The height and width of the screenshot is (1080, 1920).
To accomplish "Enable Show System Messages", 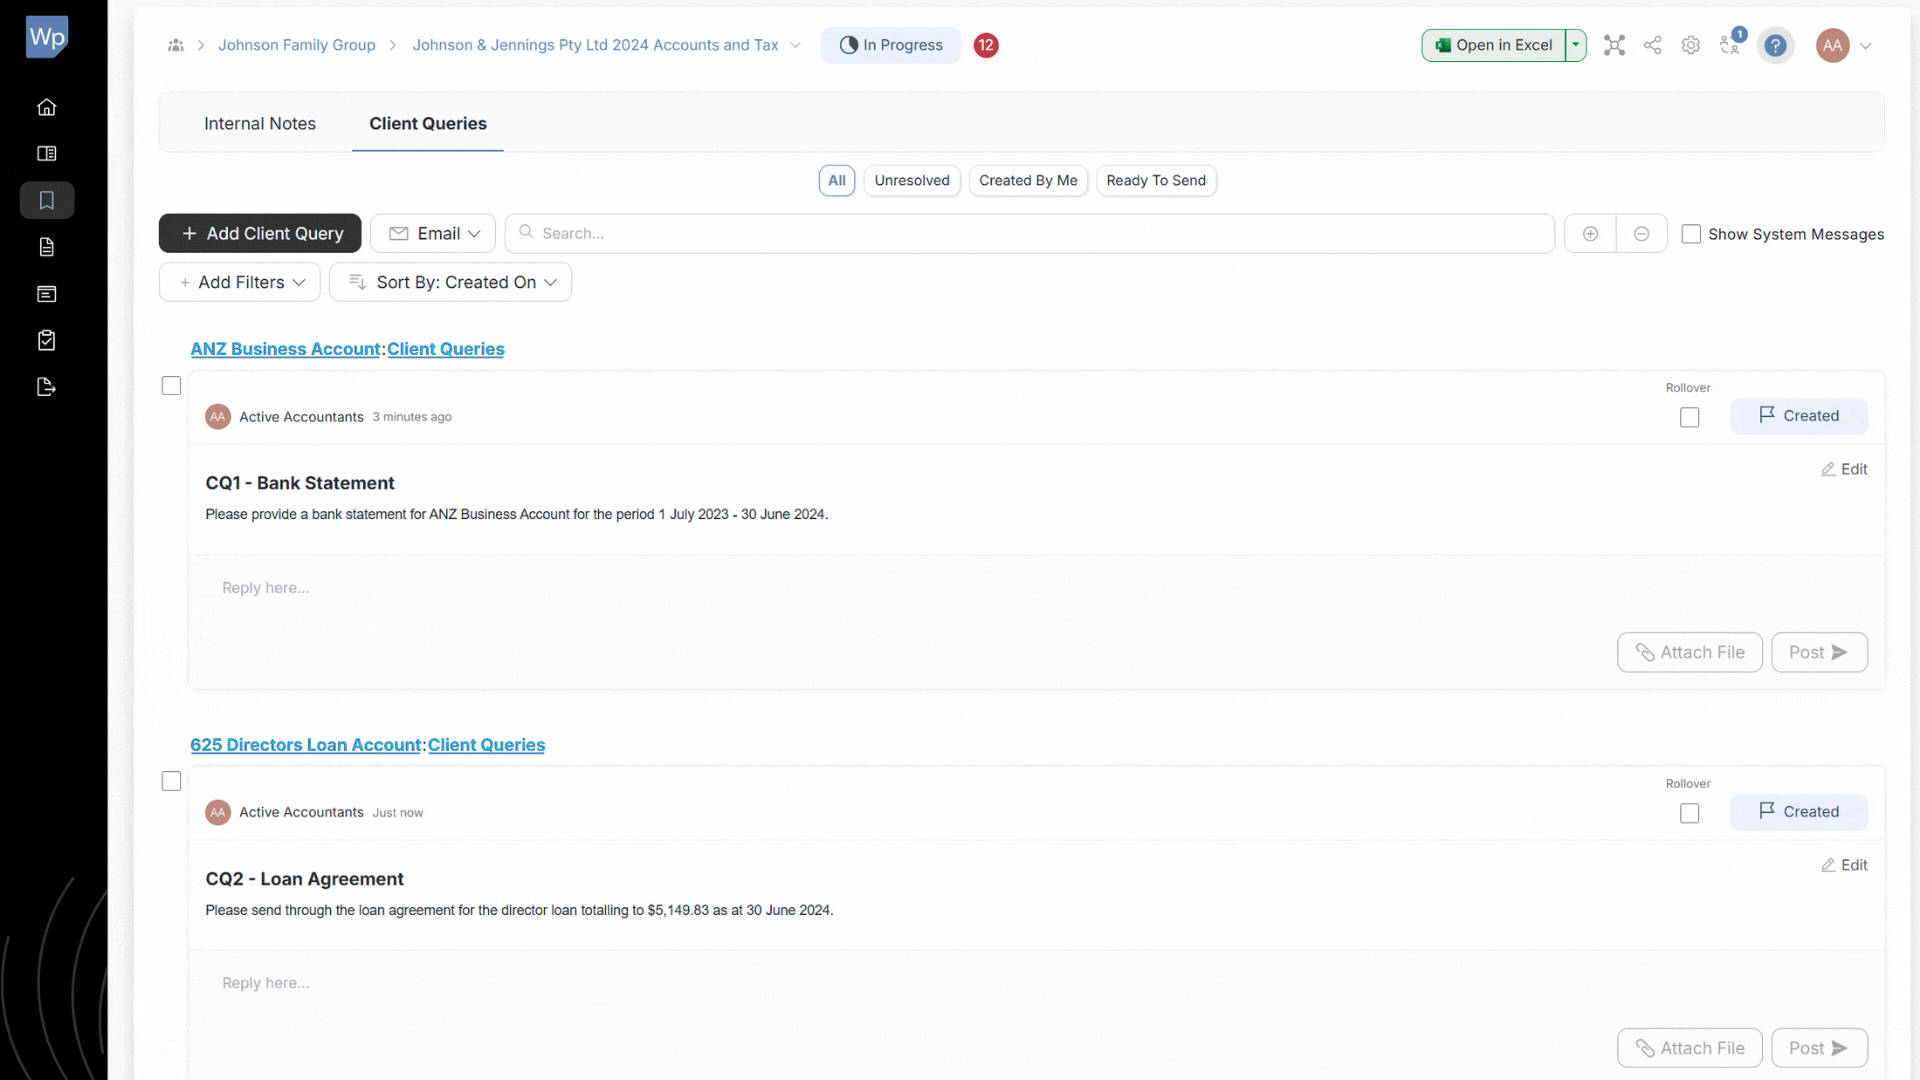I will pyautogui.click(x=1692, y=233).
